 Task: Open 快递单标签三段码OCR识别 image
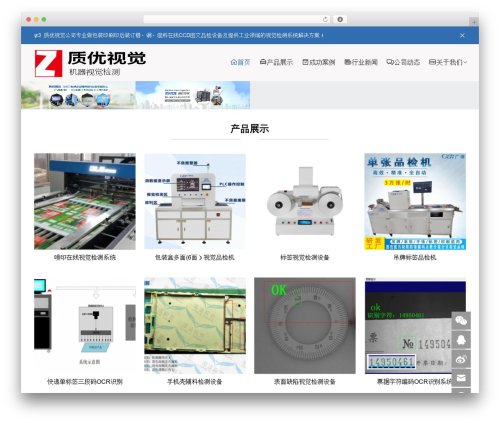pyautogui.click(x=85, y=325)
